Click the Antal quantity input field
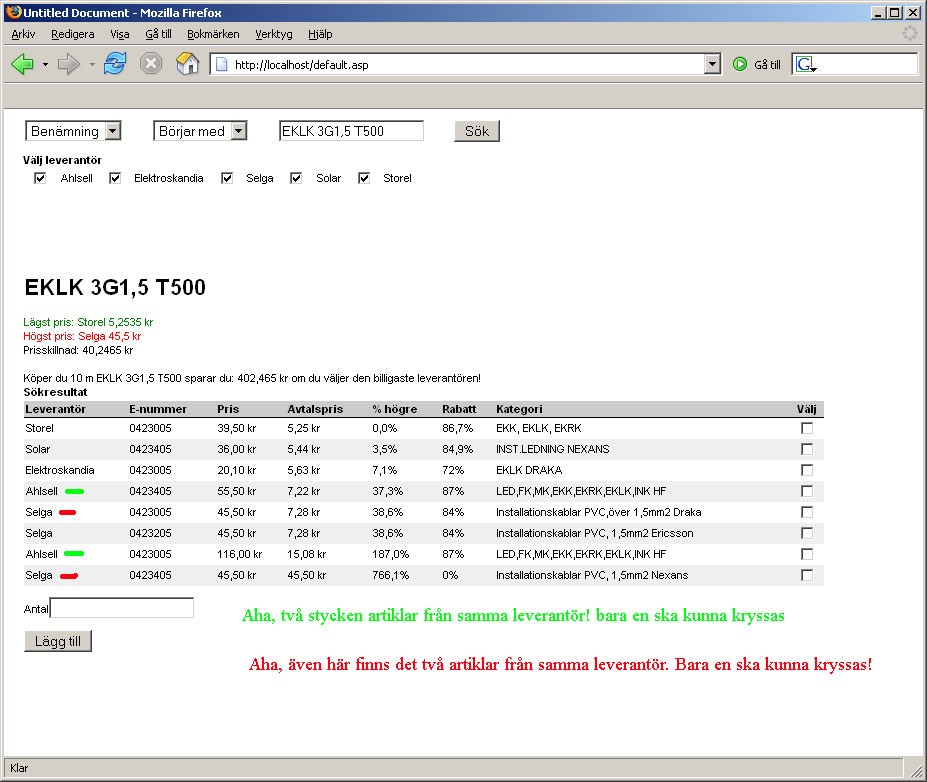This screenshot has height=782, width=927. point(122,608)
